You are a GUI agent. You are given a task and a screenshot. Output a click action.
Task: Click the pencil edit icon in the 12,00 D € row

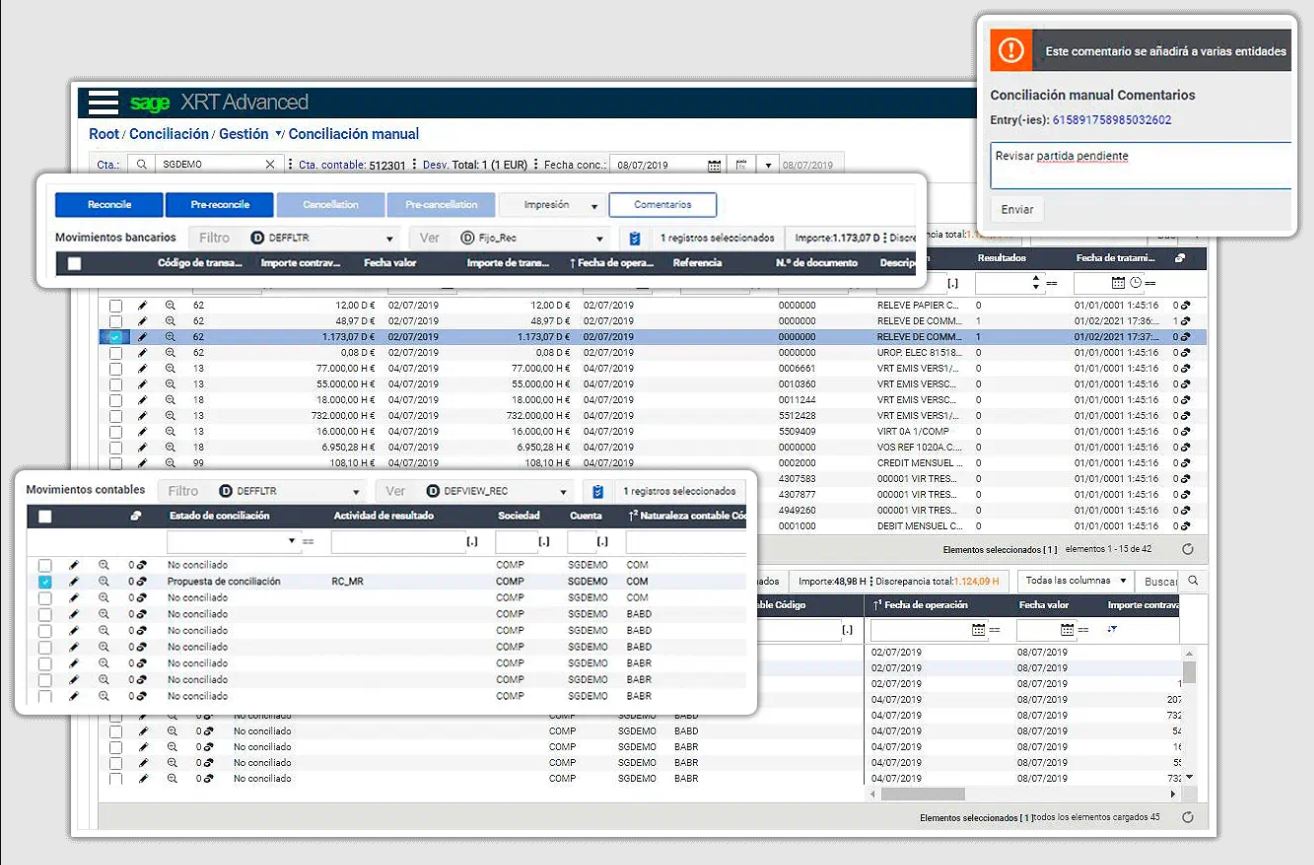click(142, 305)
